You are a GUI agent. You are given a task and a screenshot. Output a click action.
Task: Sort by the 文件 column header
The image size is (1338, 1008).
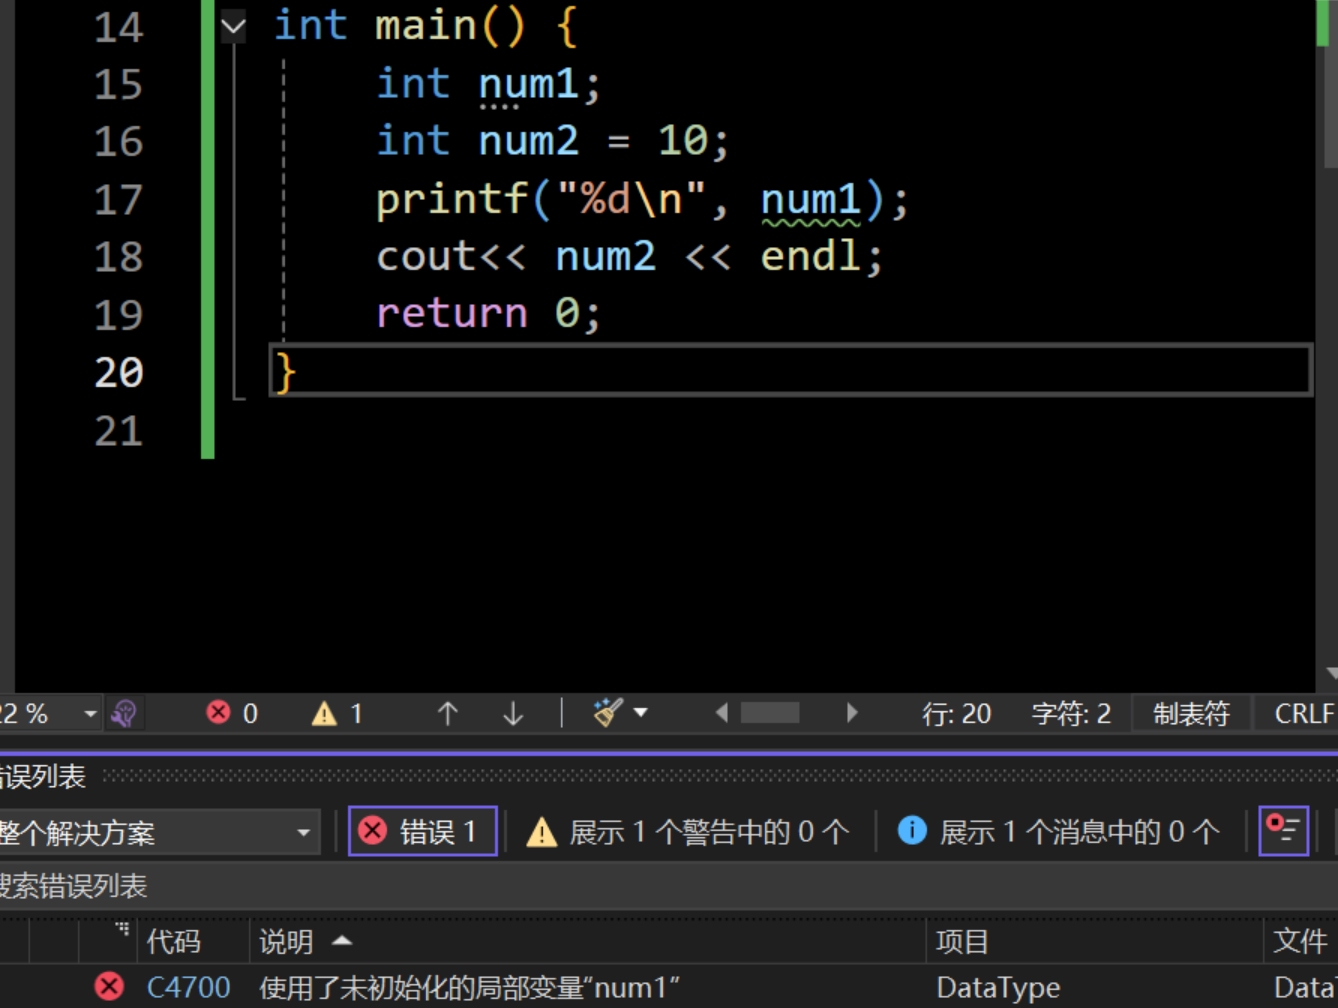[1301, 941]
